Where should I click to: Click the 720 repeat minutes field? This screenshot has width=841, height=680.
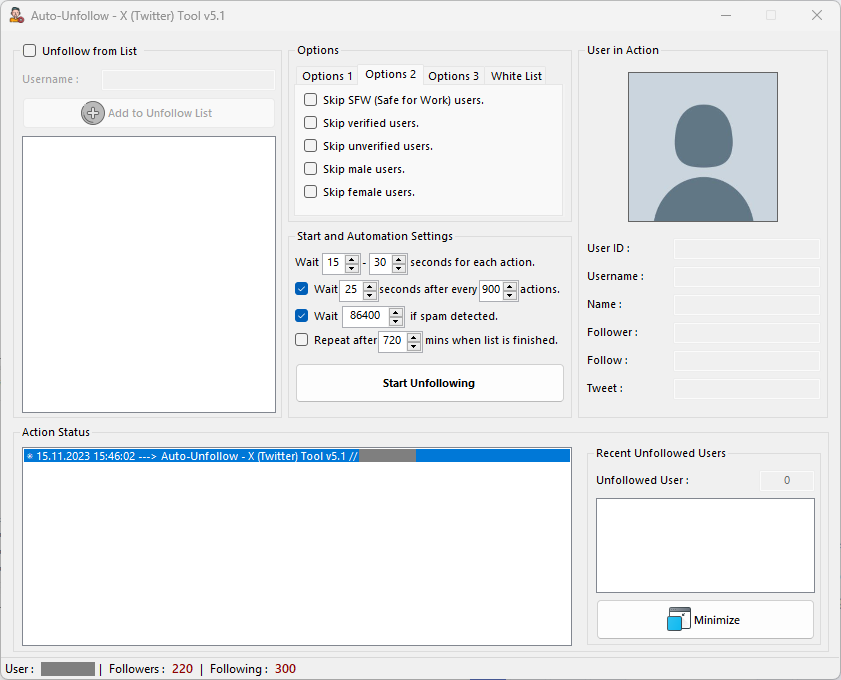[393, 341]
